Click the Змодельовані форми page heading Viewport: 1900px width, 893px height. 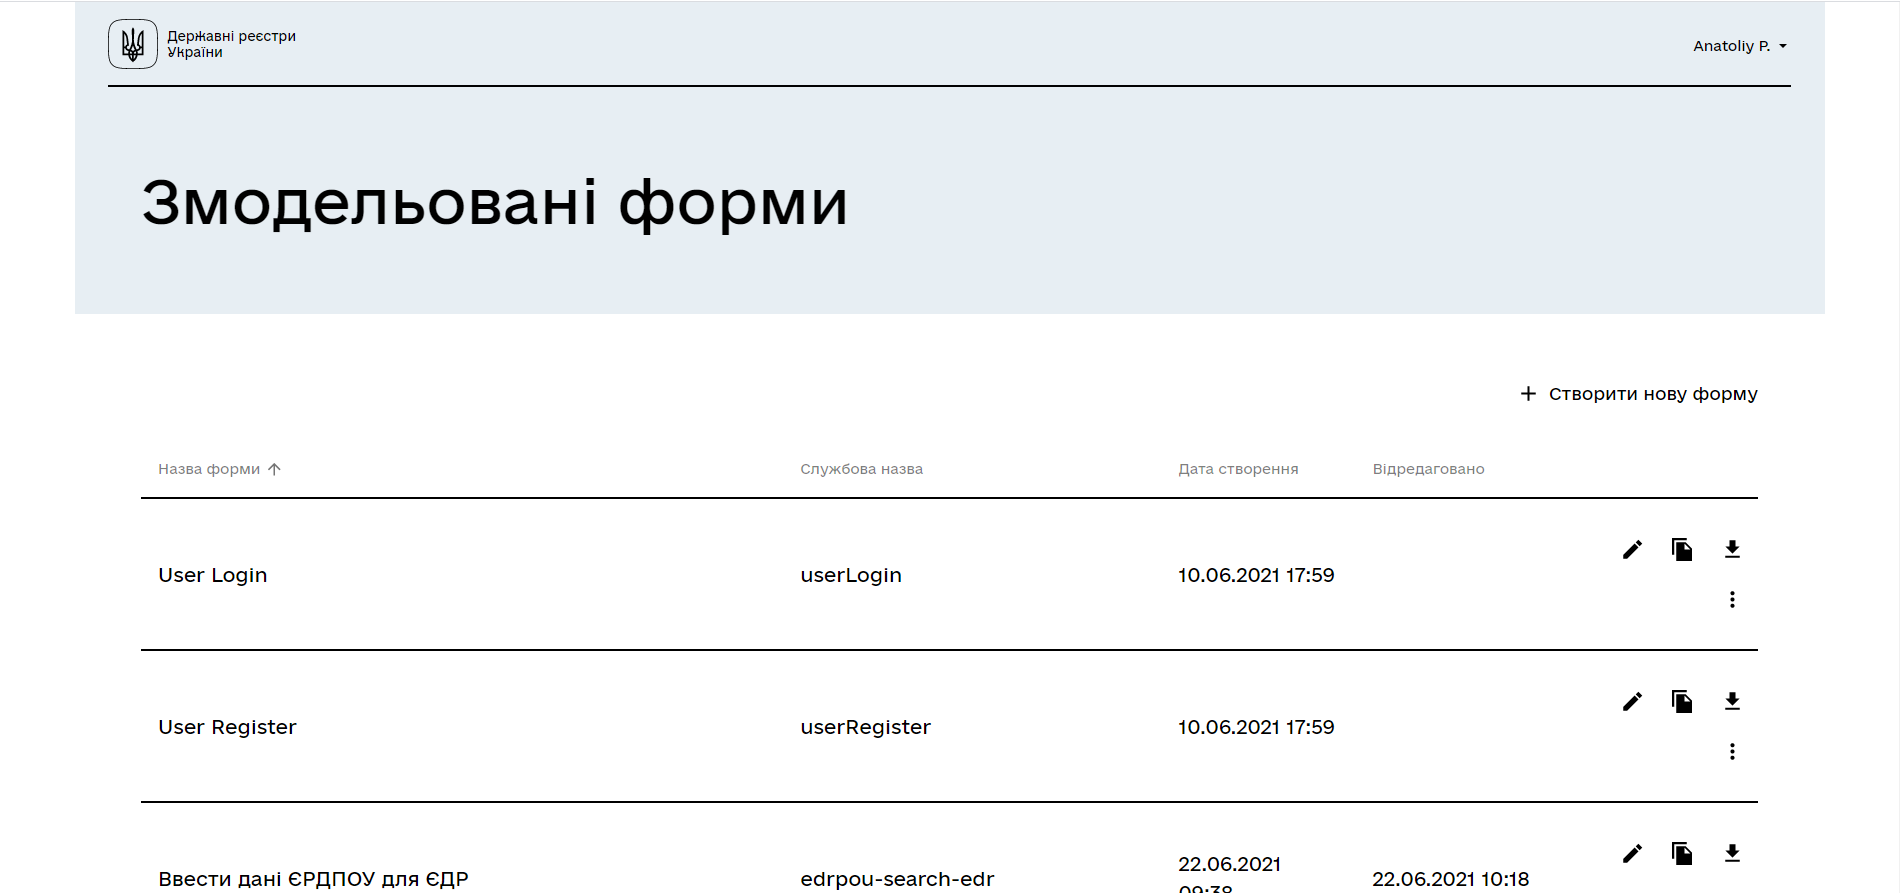coord(495,204)
